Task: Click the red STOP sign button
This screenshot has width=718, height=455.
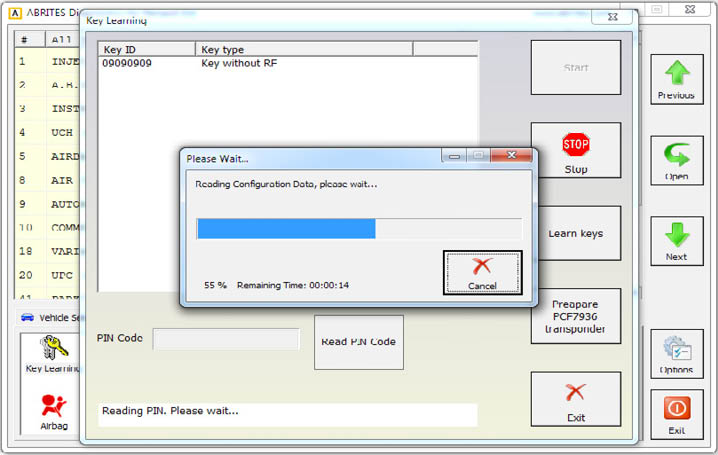Action: click(x=575, y=150)
